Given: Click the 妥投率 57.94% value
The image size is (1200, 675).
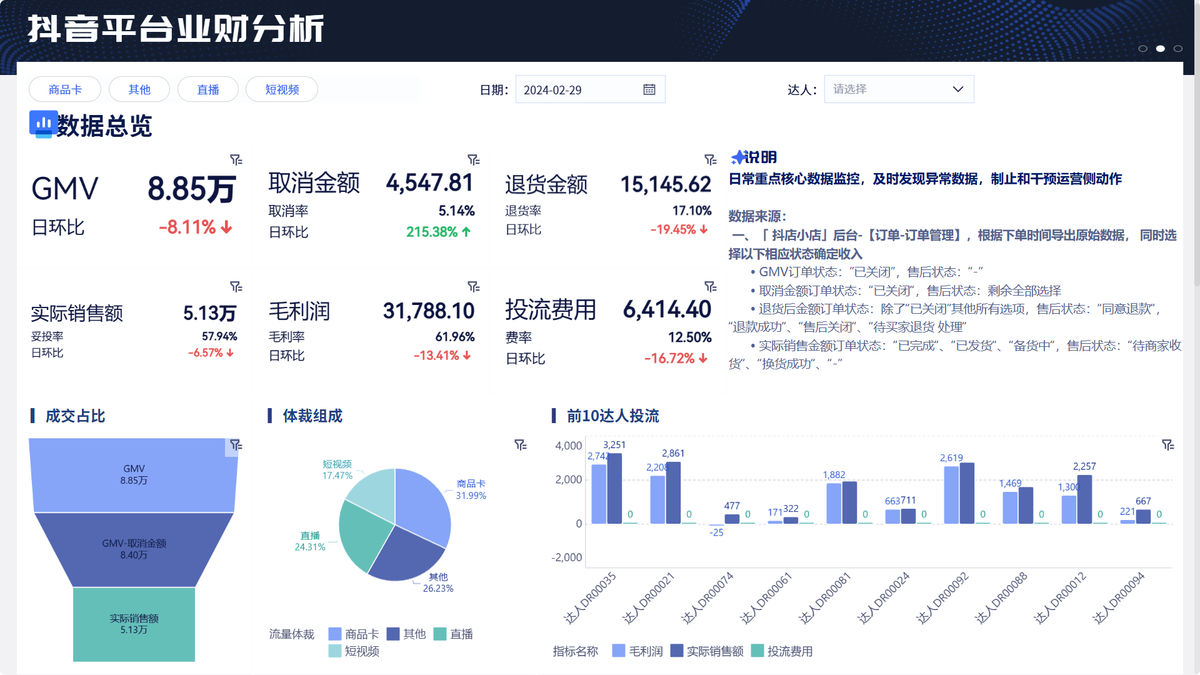Looking at the screenshot, I should point(219,336).
